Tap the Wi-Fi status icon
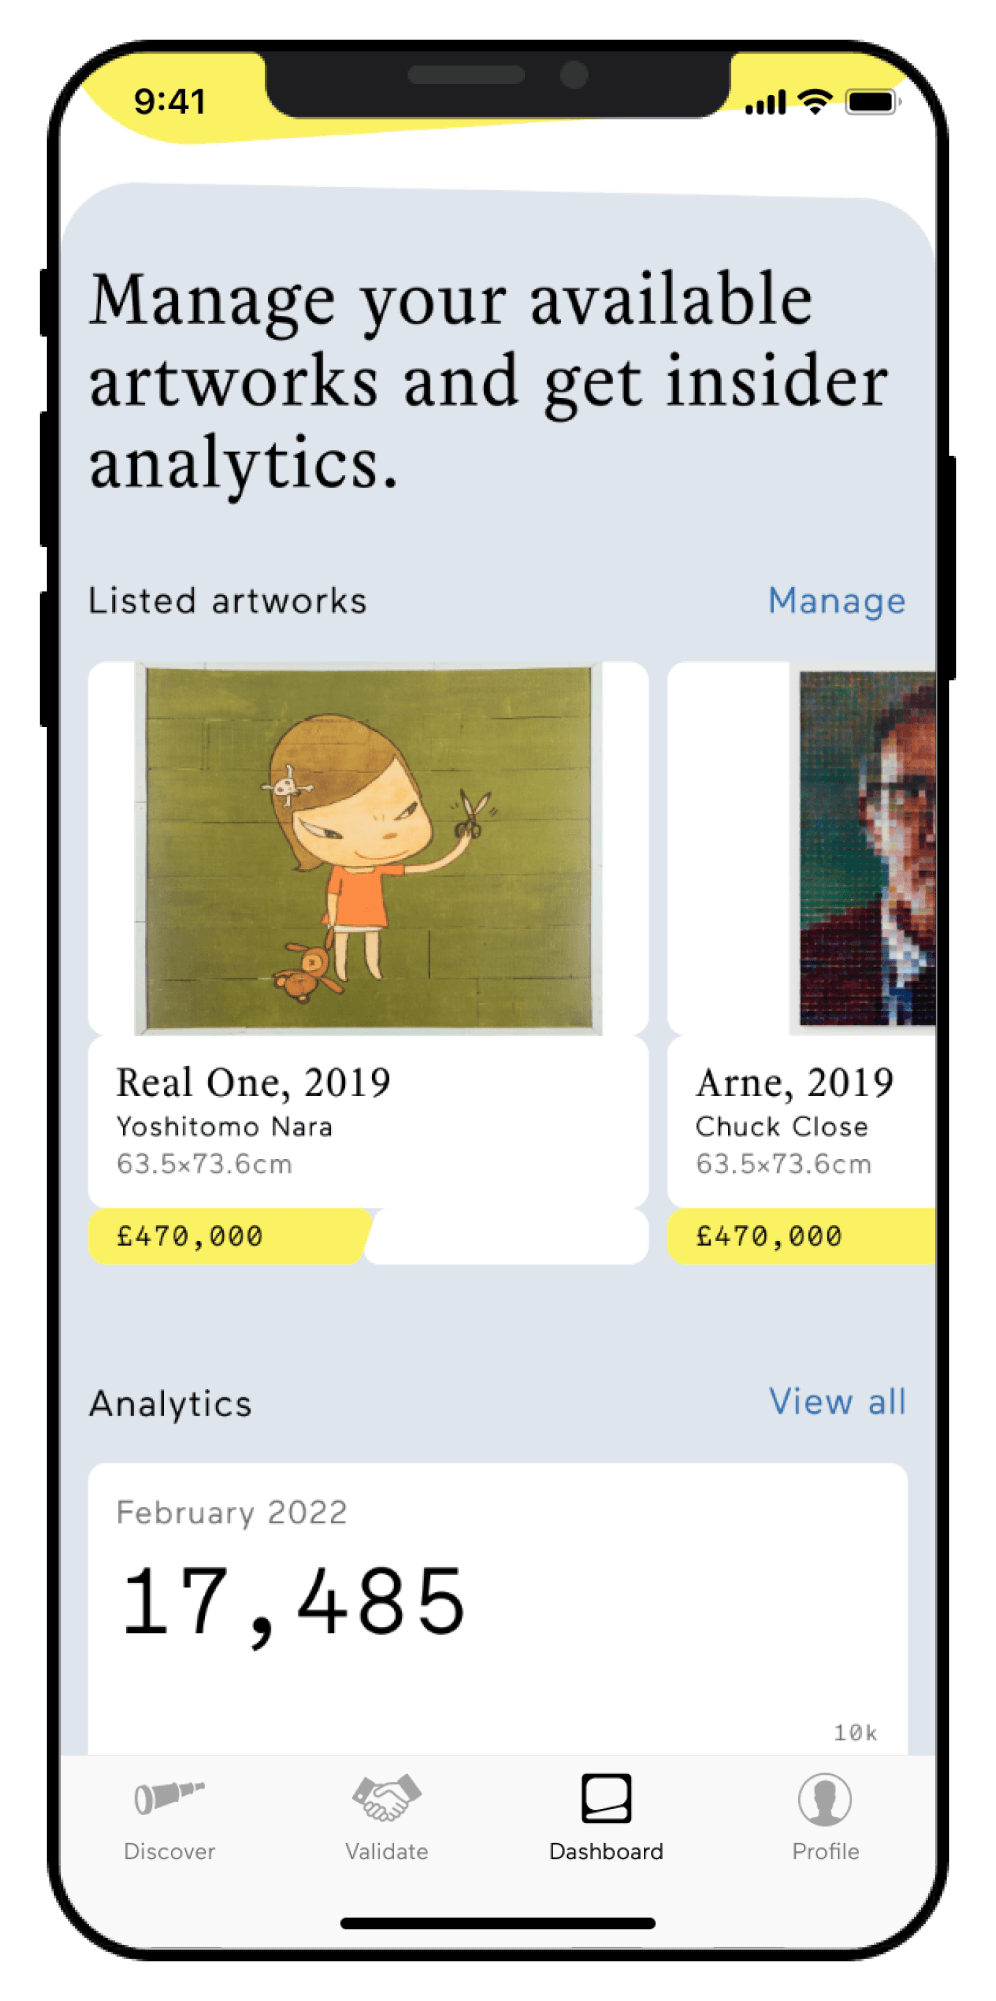The height and width of the screenshot is (2001, 996). tap(816, 101)
